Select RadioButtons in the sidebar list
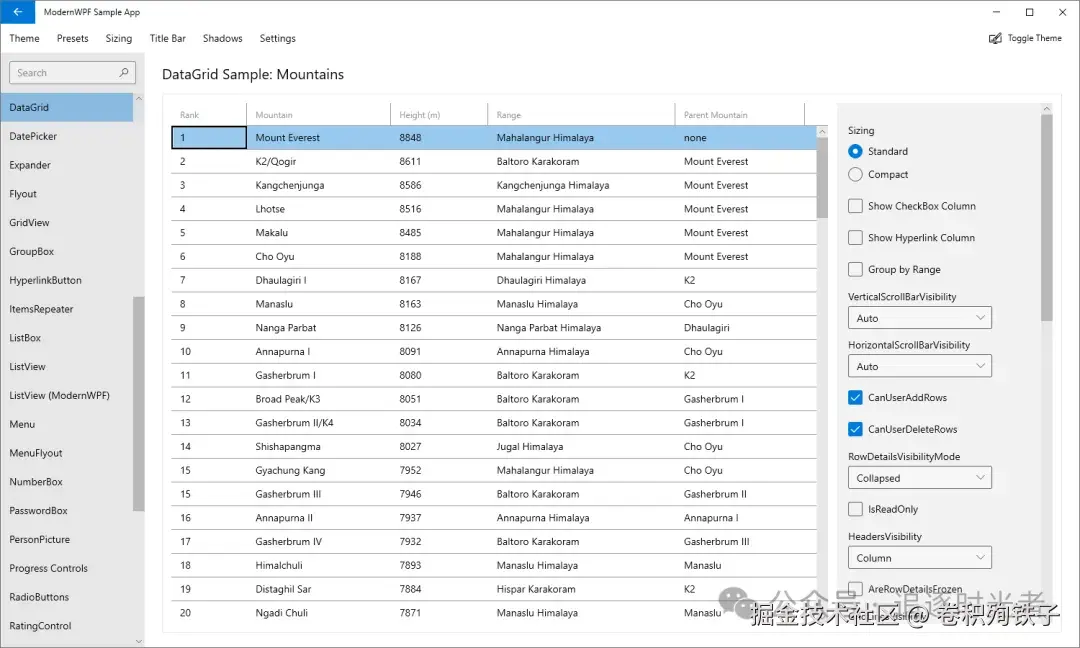The image size is (1080, 648). coord(67,597)
